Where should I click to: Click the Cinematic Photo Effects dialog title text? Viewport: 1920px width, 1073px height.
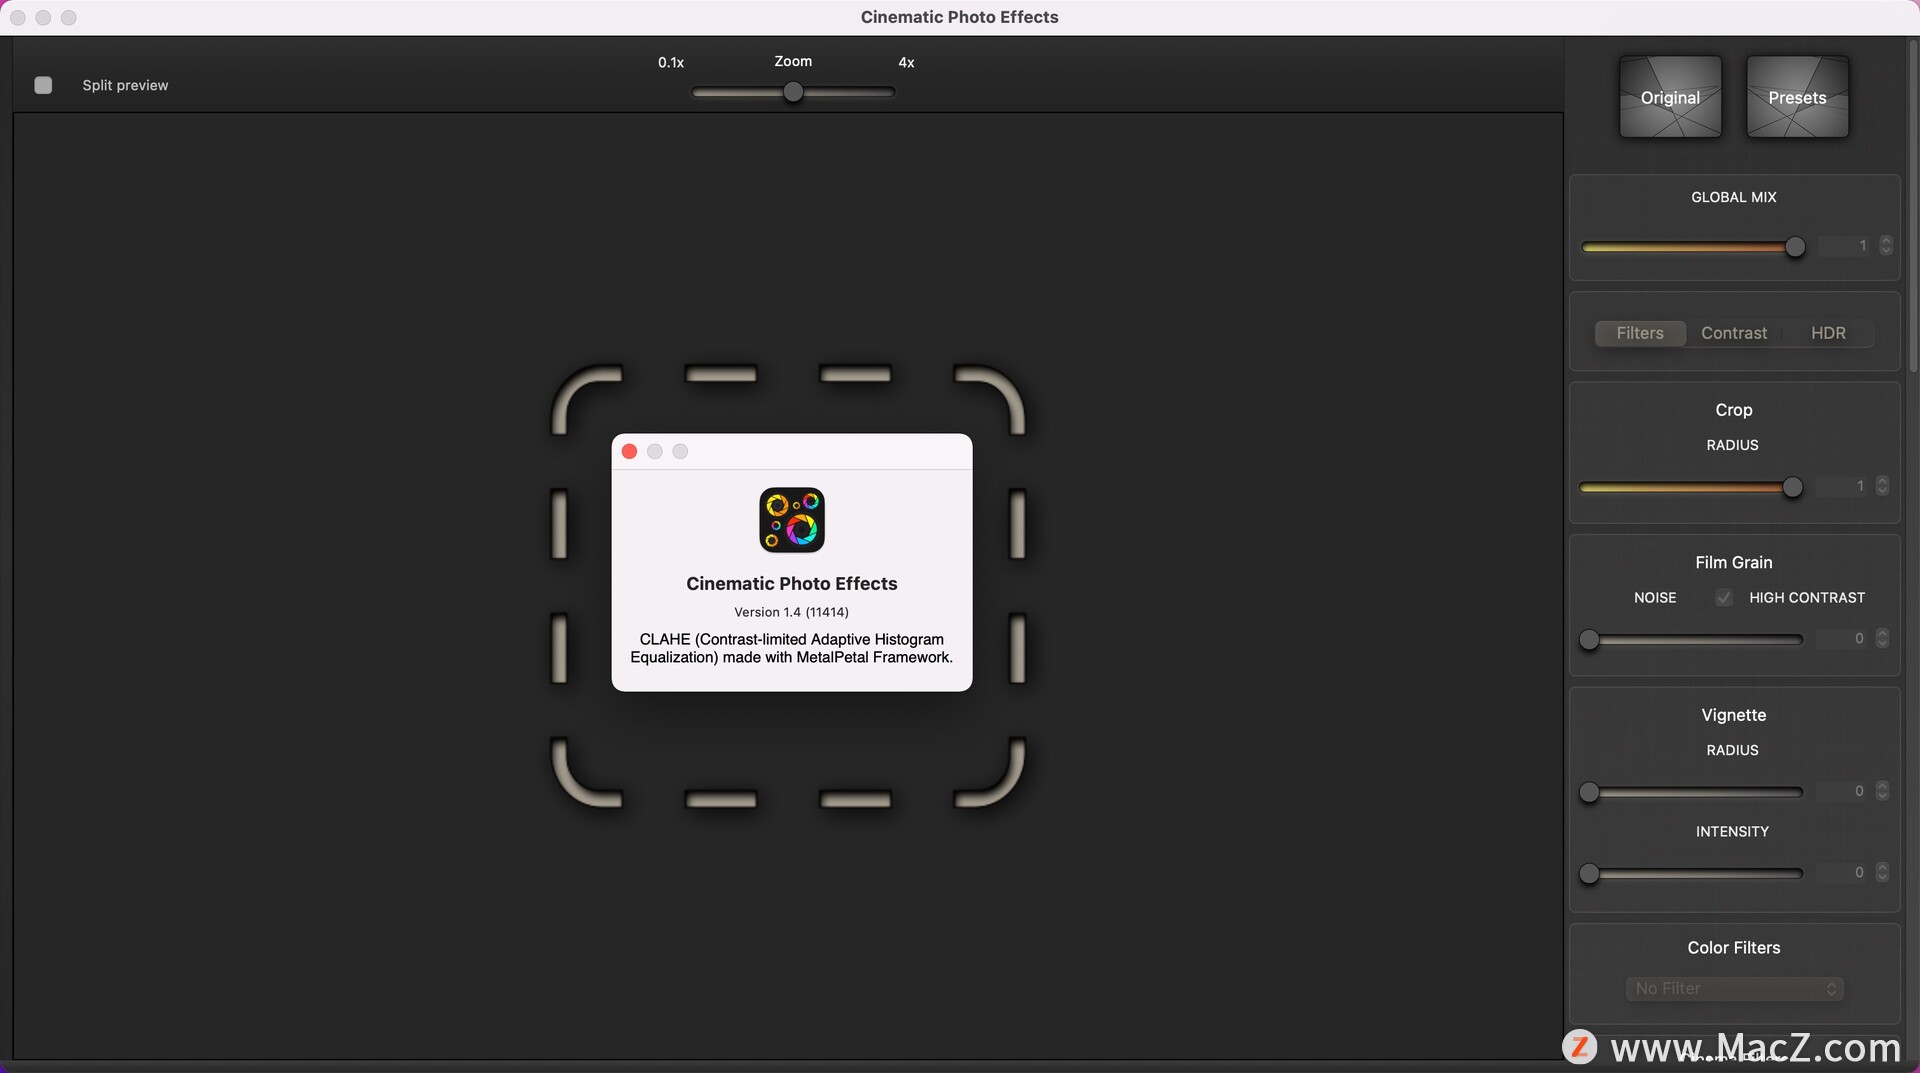[x=791, y=583]
